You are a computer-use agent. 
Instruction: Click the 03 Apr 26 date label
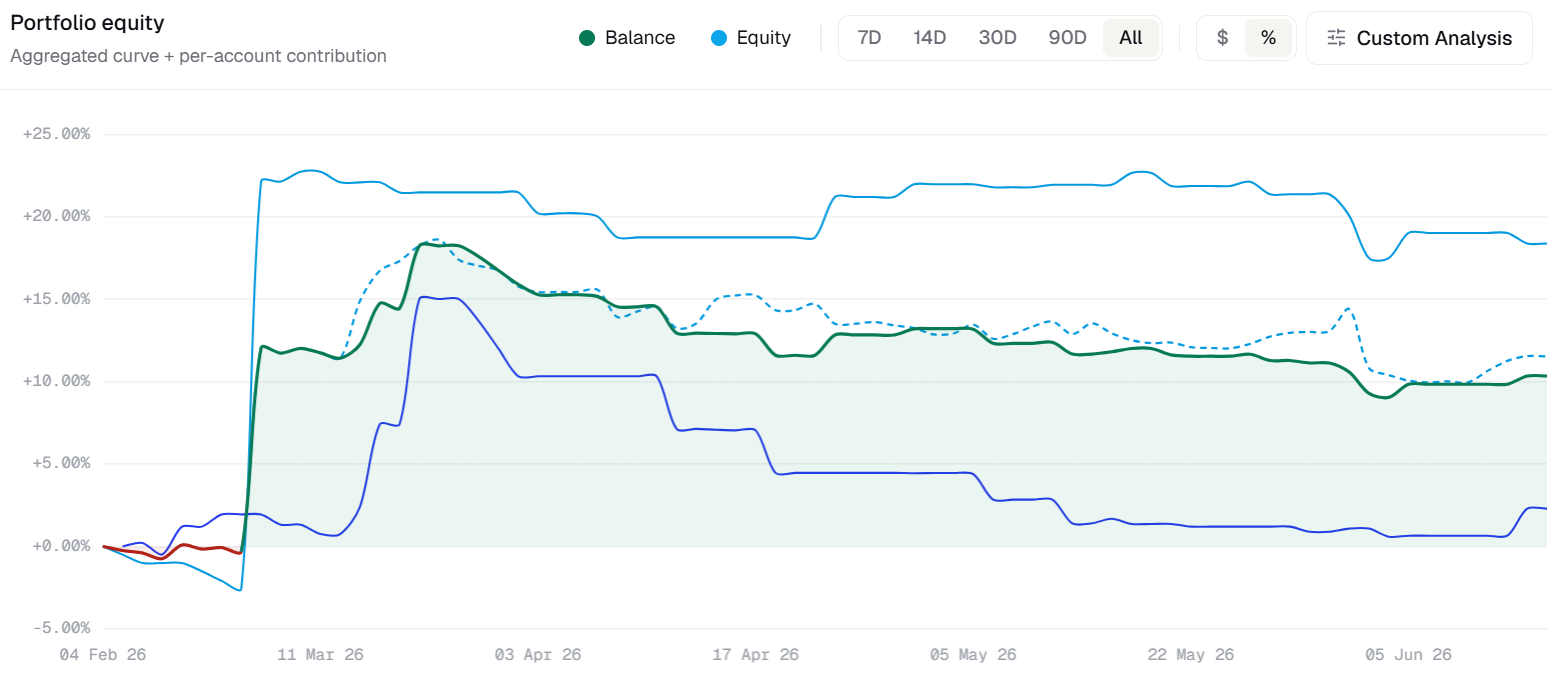tap(538, 655)
